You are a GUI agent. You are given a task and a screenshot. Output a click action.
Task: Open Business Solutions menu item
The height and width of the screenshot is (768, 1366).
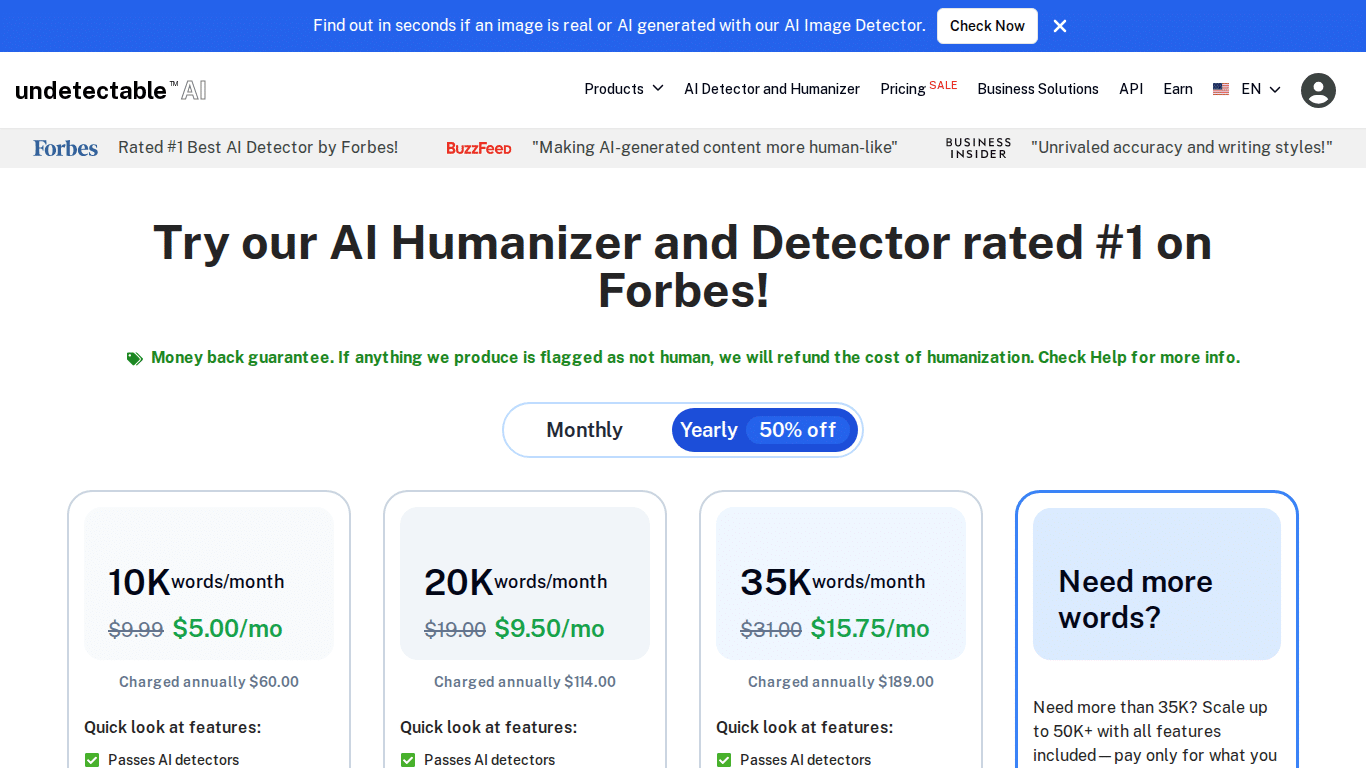(1038, 89)
